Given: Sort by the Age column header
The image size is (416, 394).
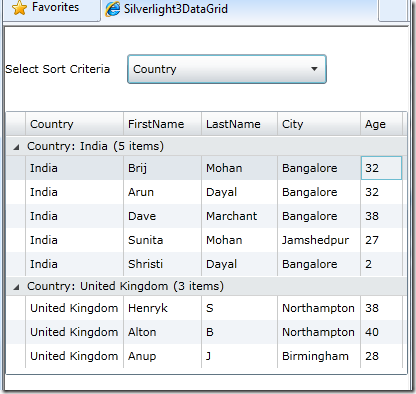Looking at the screenshot, I should (381, 124).
